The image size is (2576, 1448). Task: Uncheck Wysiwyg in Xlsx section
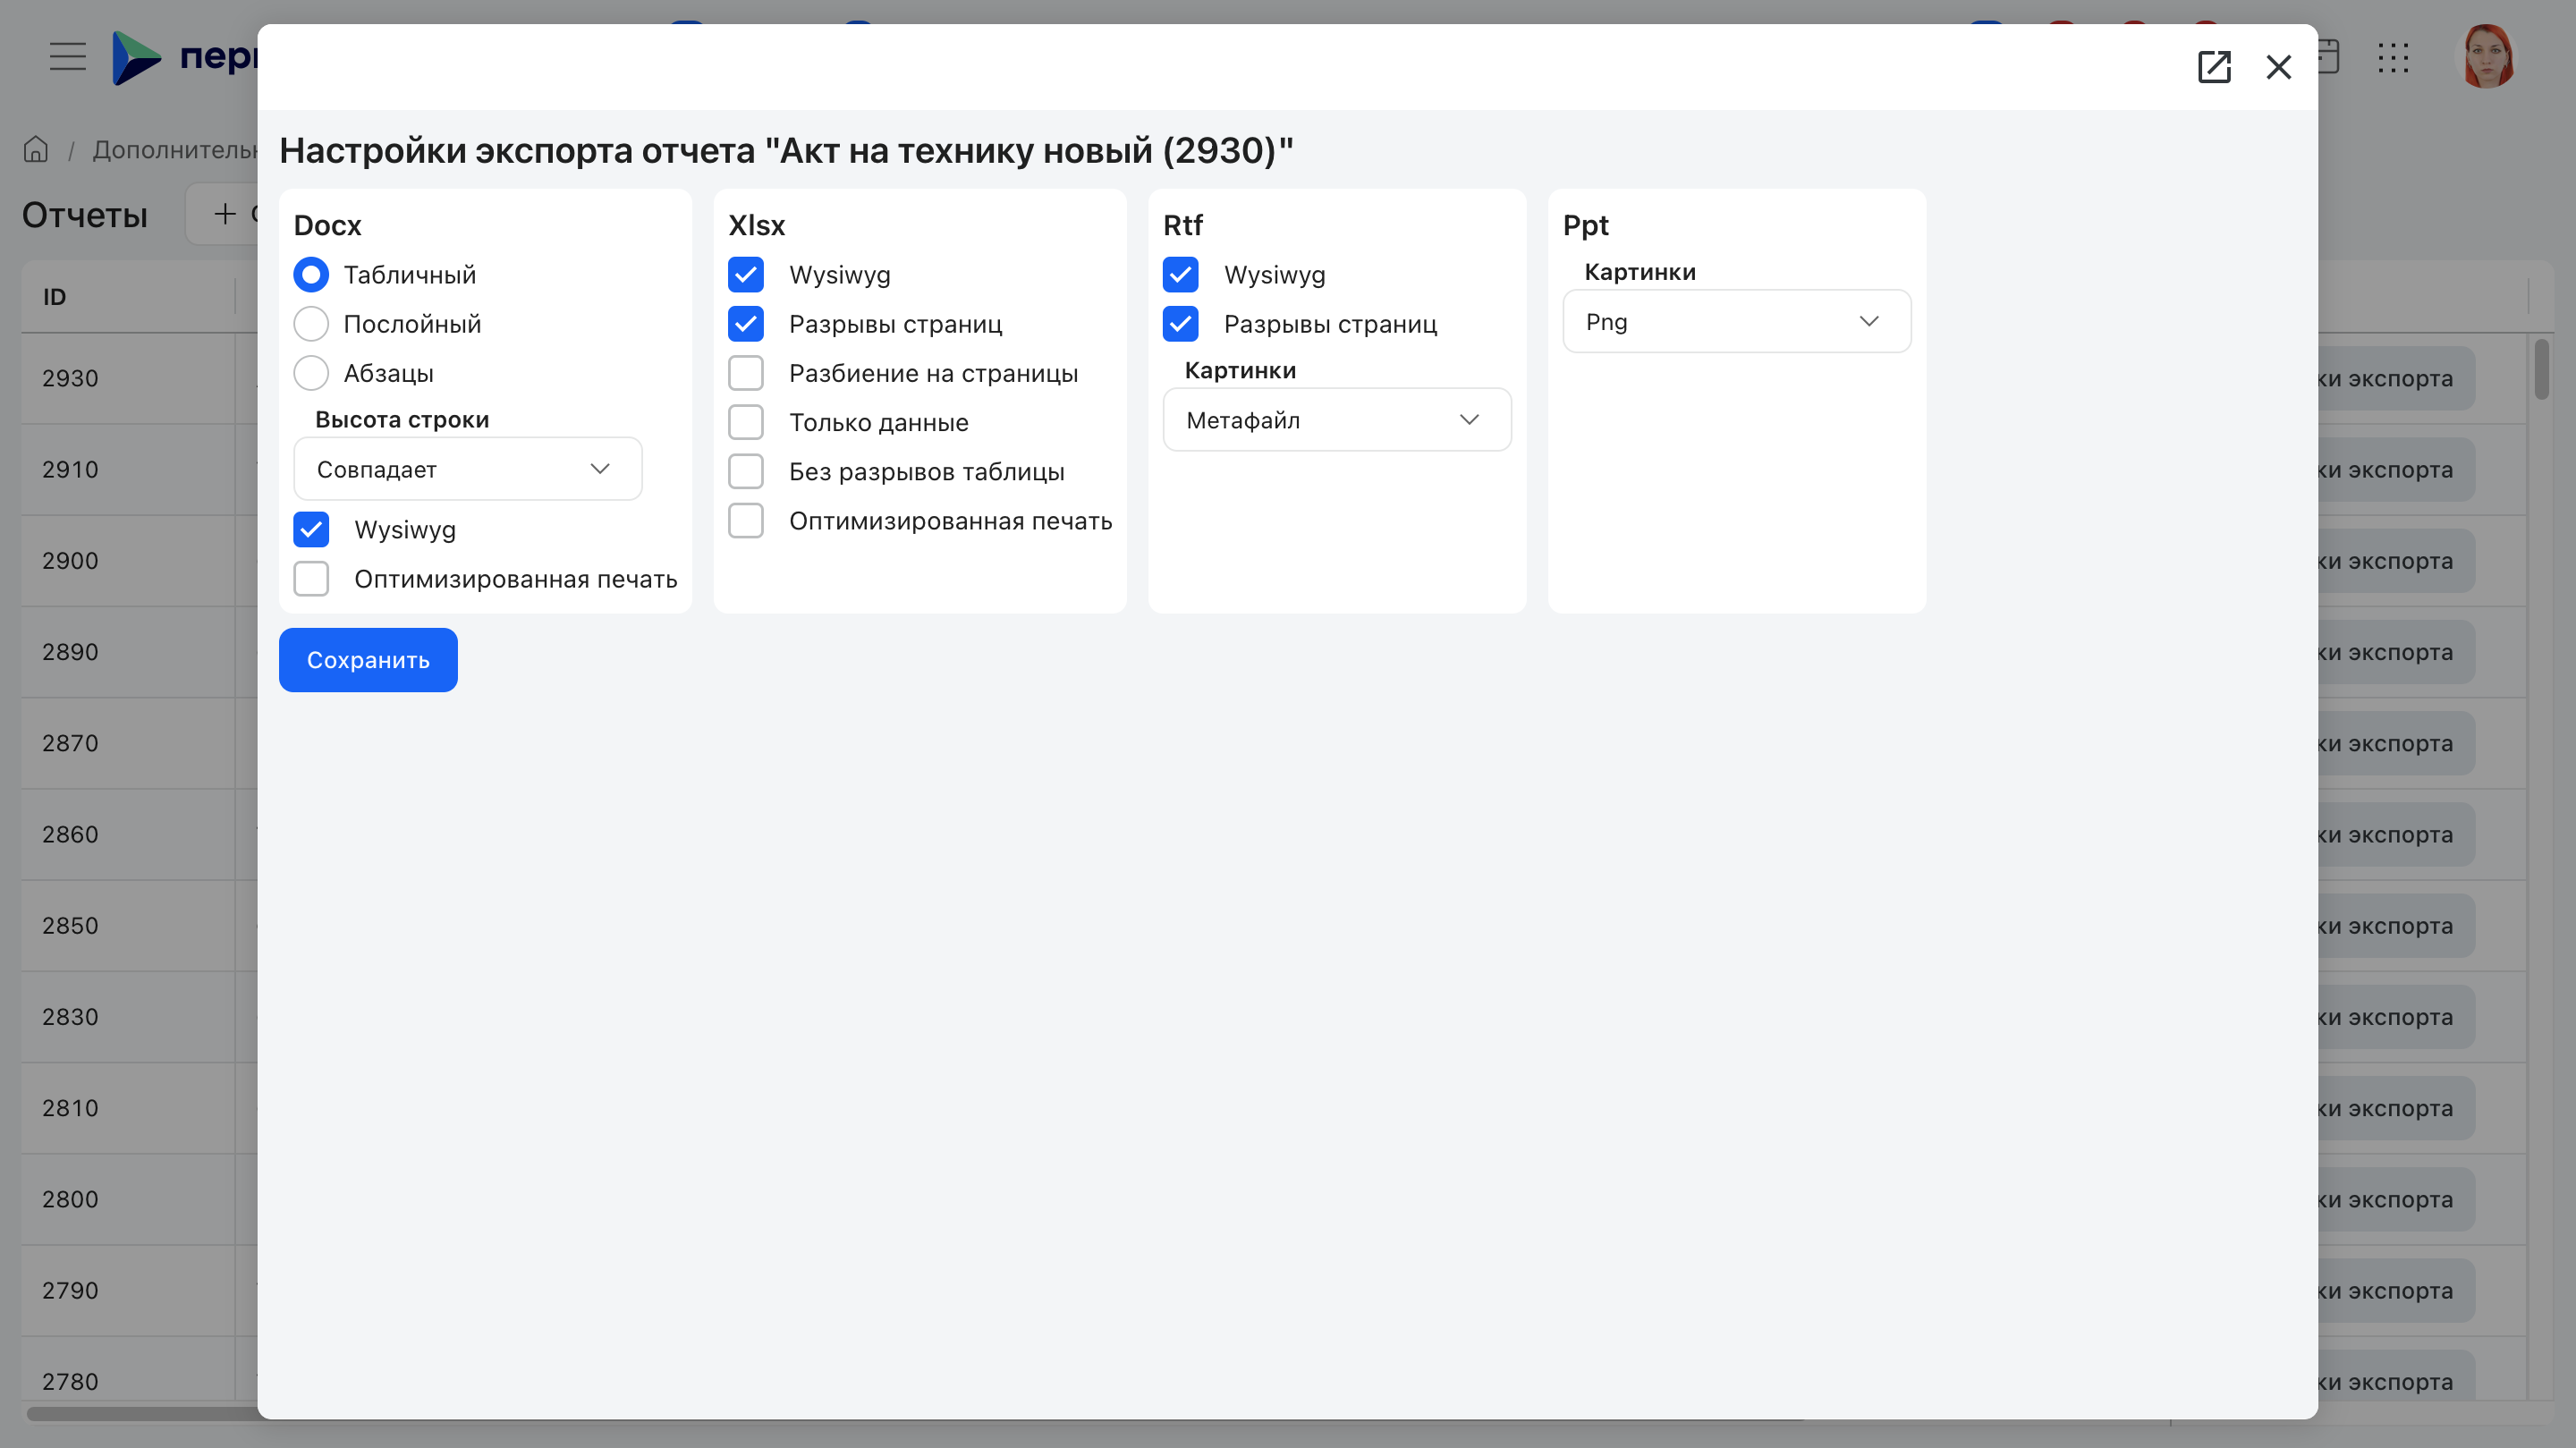pos(746,274)
